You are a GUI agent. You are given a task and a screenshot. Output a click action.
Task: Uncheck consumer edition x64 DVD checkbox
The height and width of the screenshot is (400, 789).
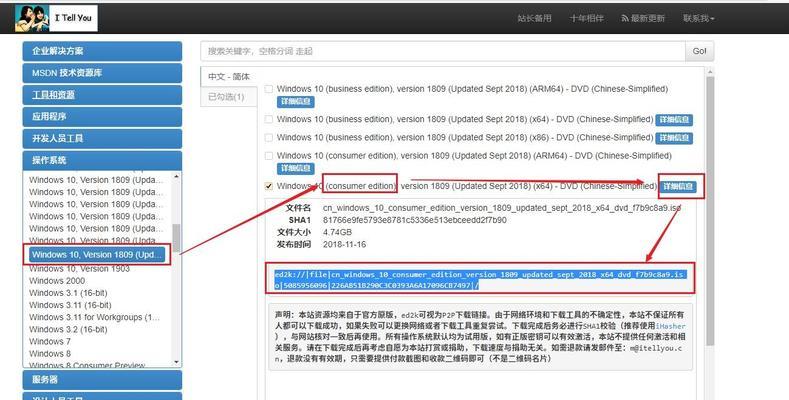(x=269, y=186)
